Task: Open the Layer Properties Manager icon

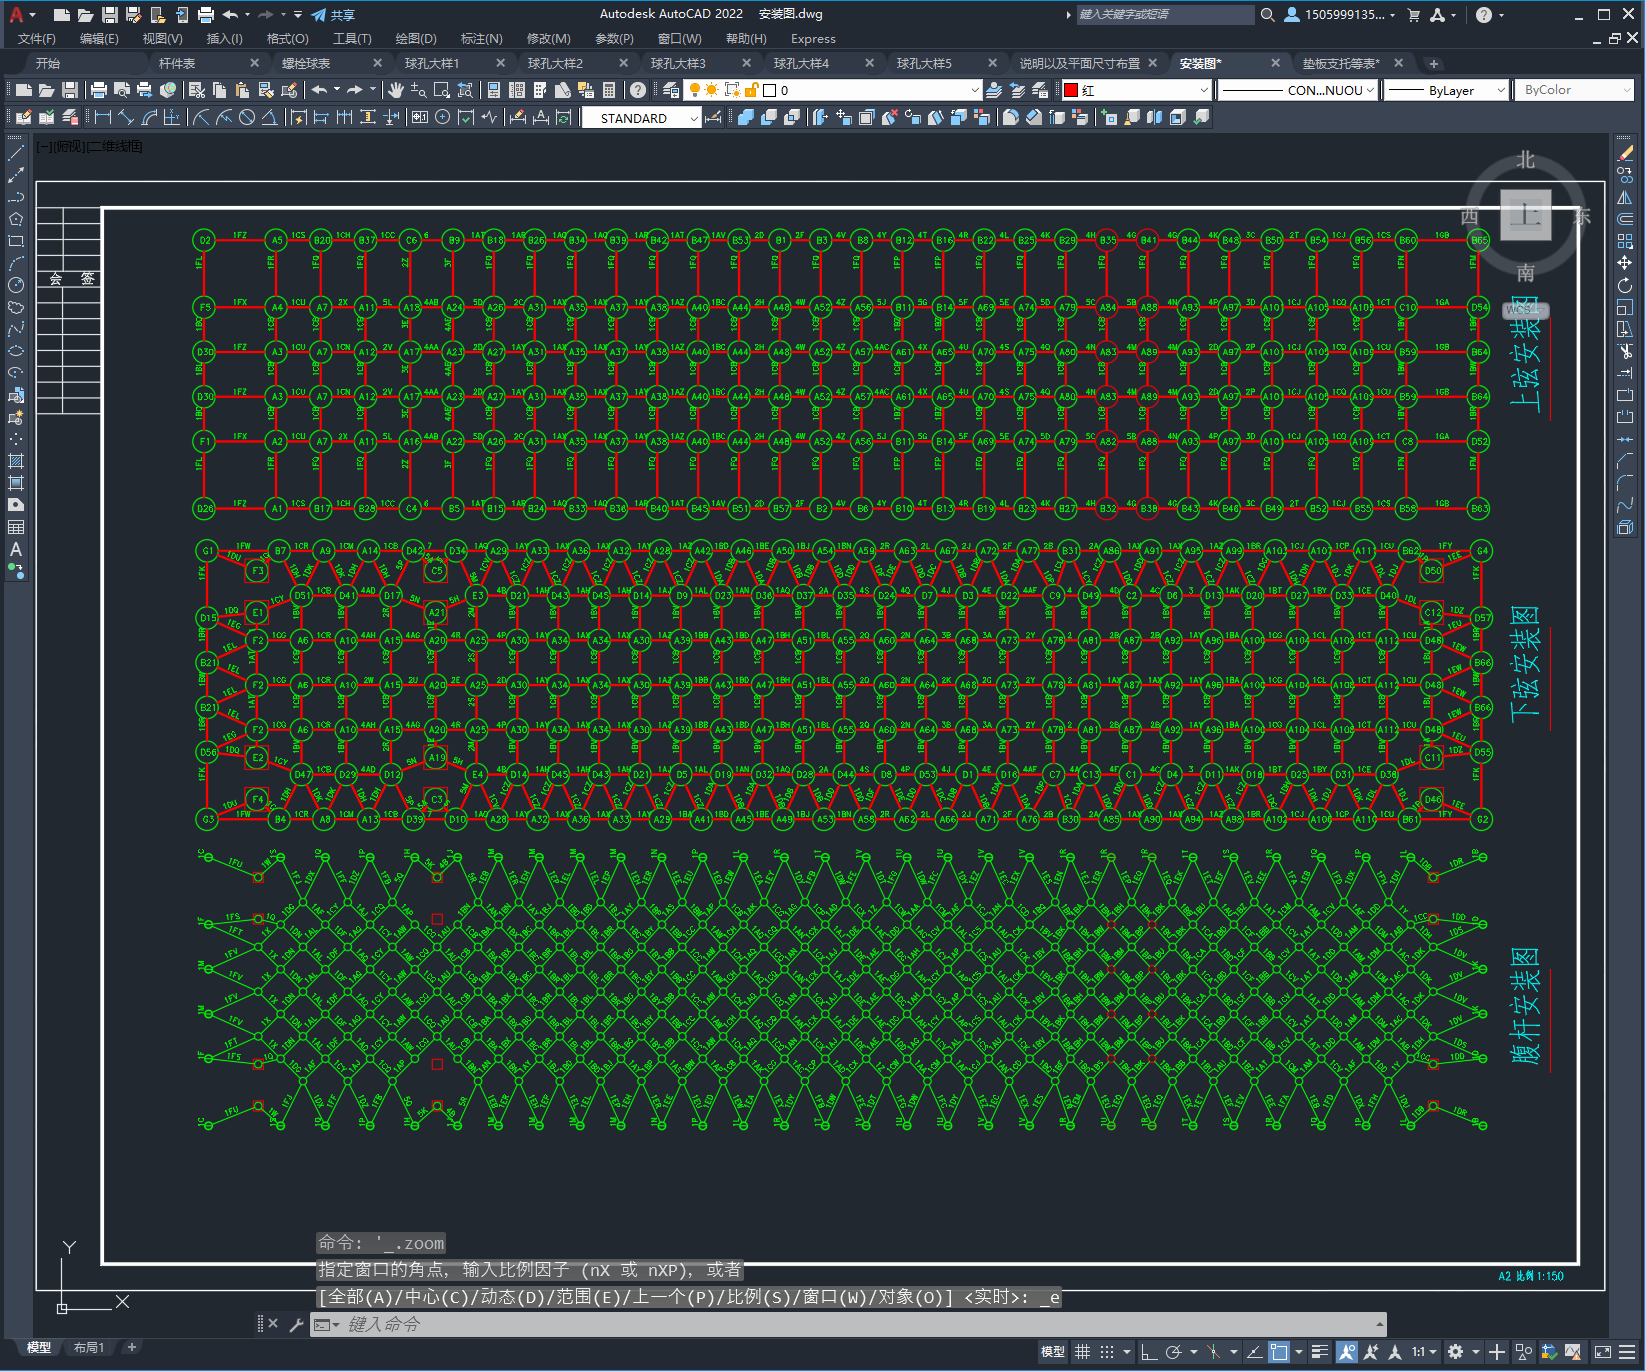Action: [670, 90]
